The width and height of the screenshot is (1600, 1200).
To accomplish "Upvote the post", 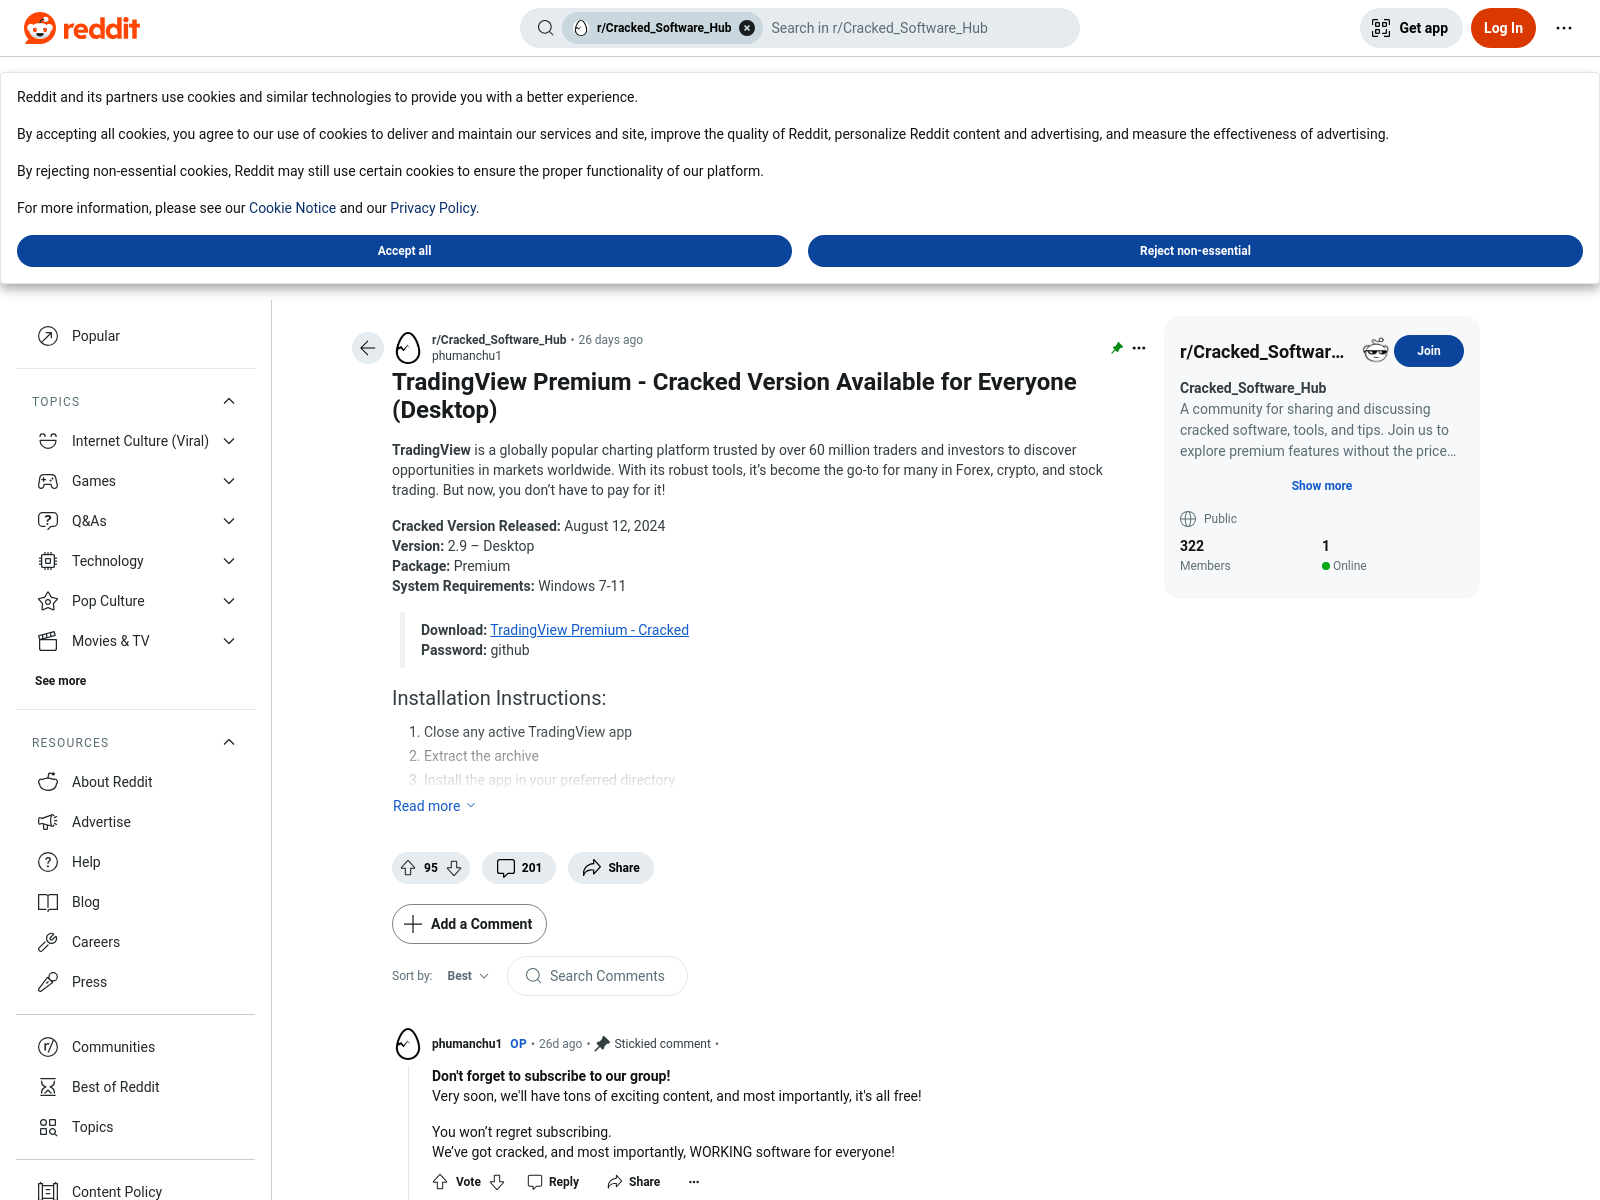I will [408, 868].
